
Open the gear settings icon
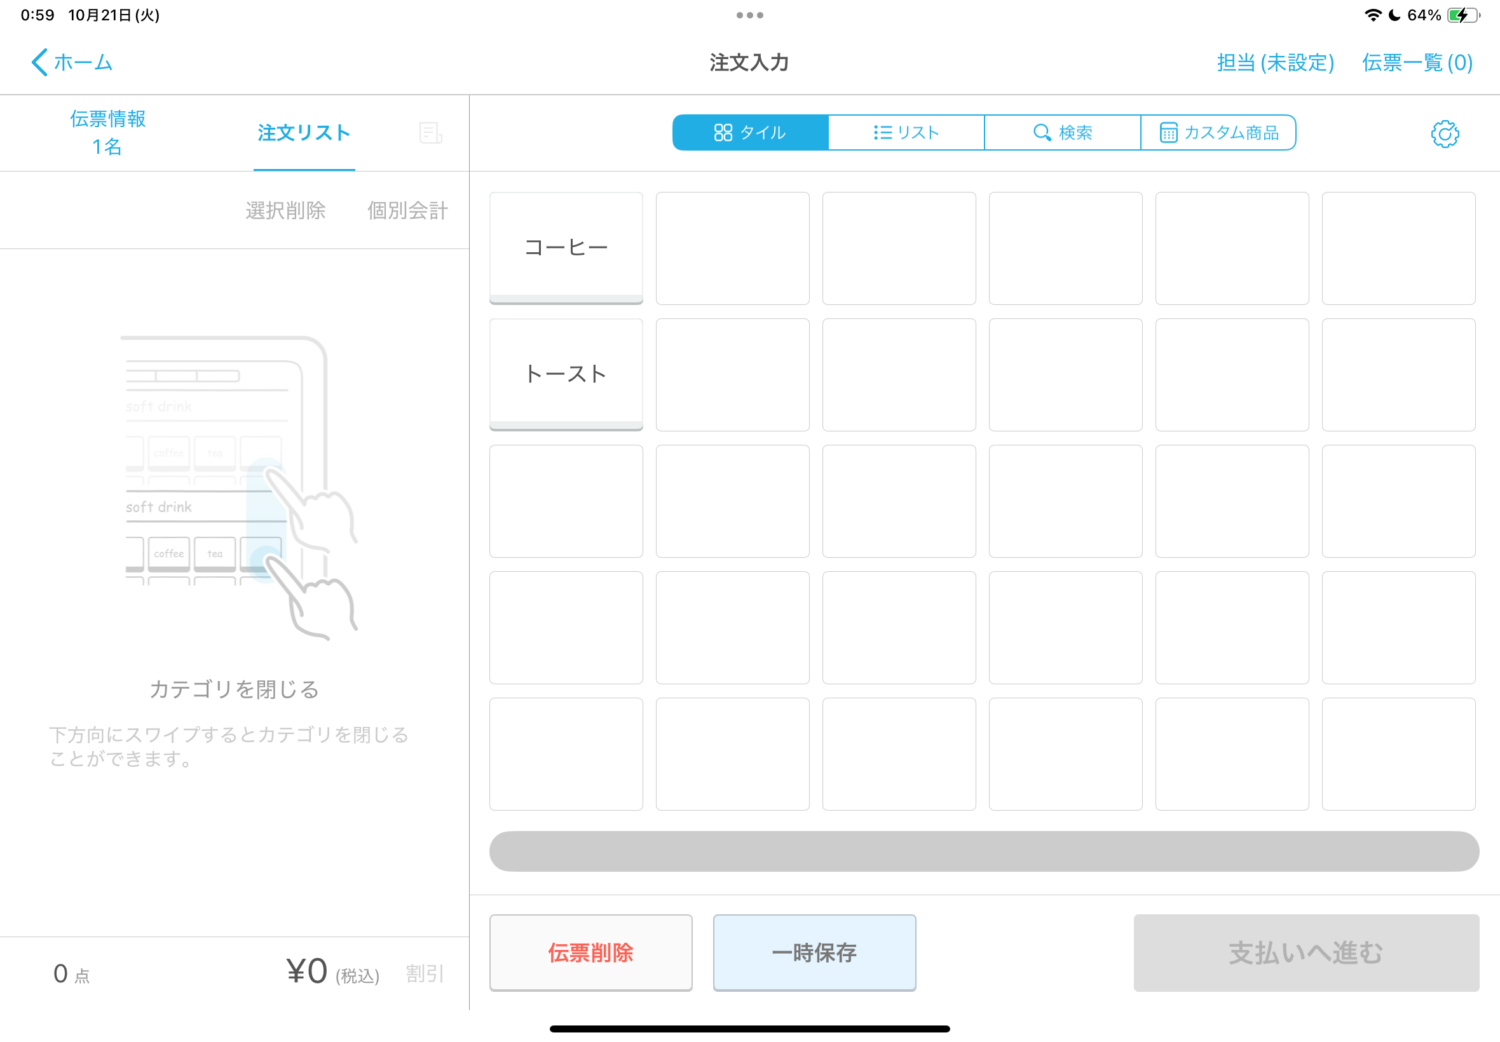[1444, 134]
